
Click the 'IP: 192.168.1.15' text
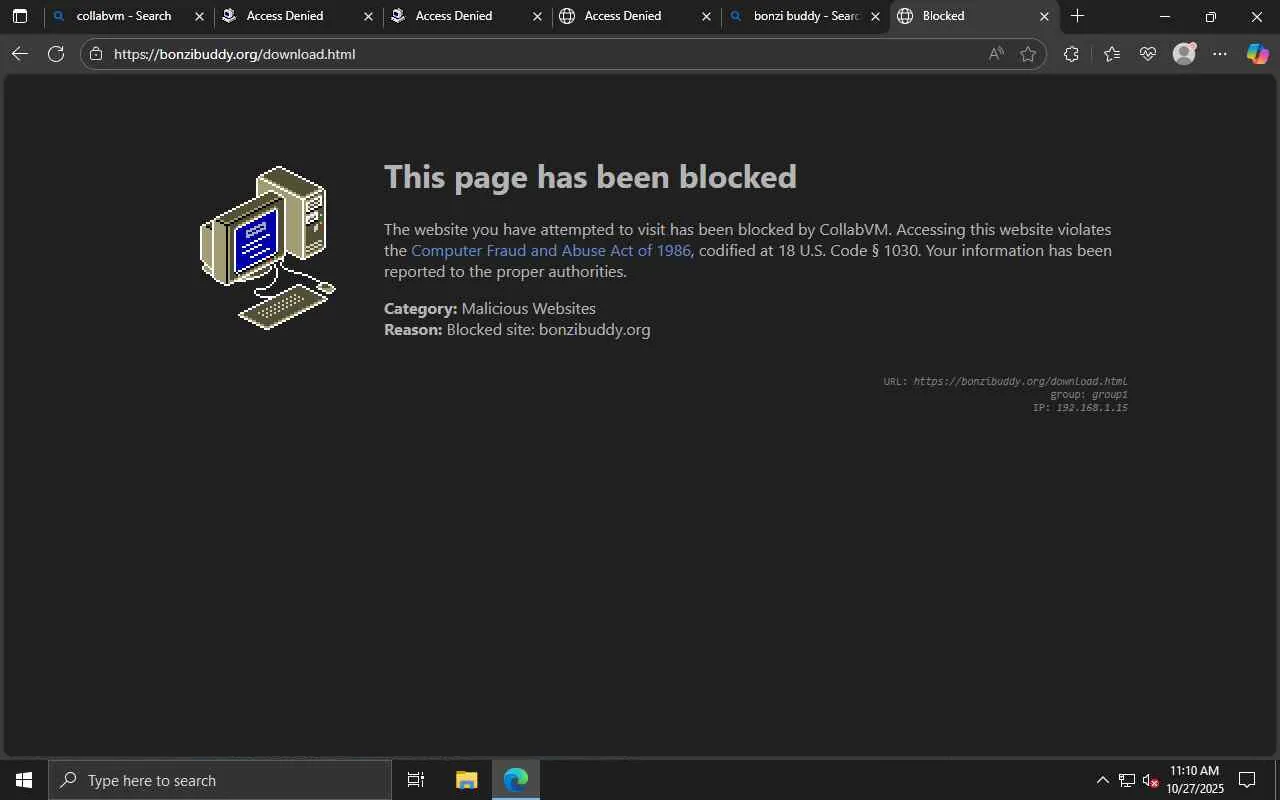pyautogui.click(x=1080, y=407)
